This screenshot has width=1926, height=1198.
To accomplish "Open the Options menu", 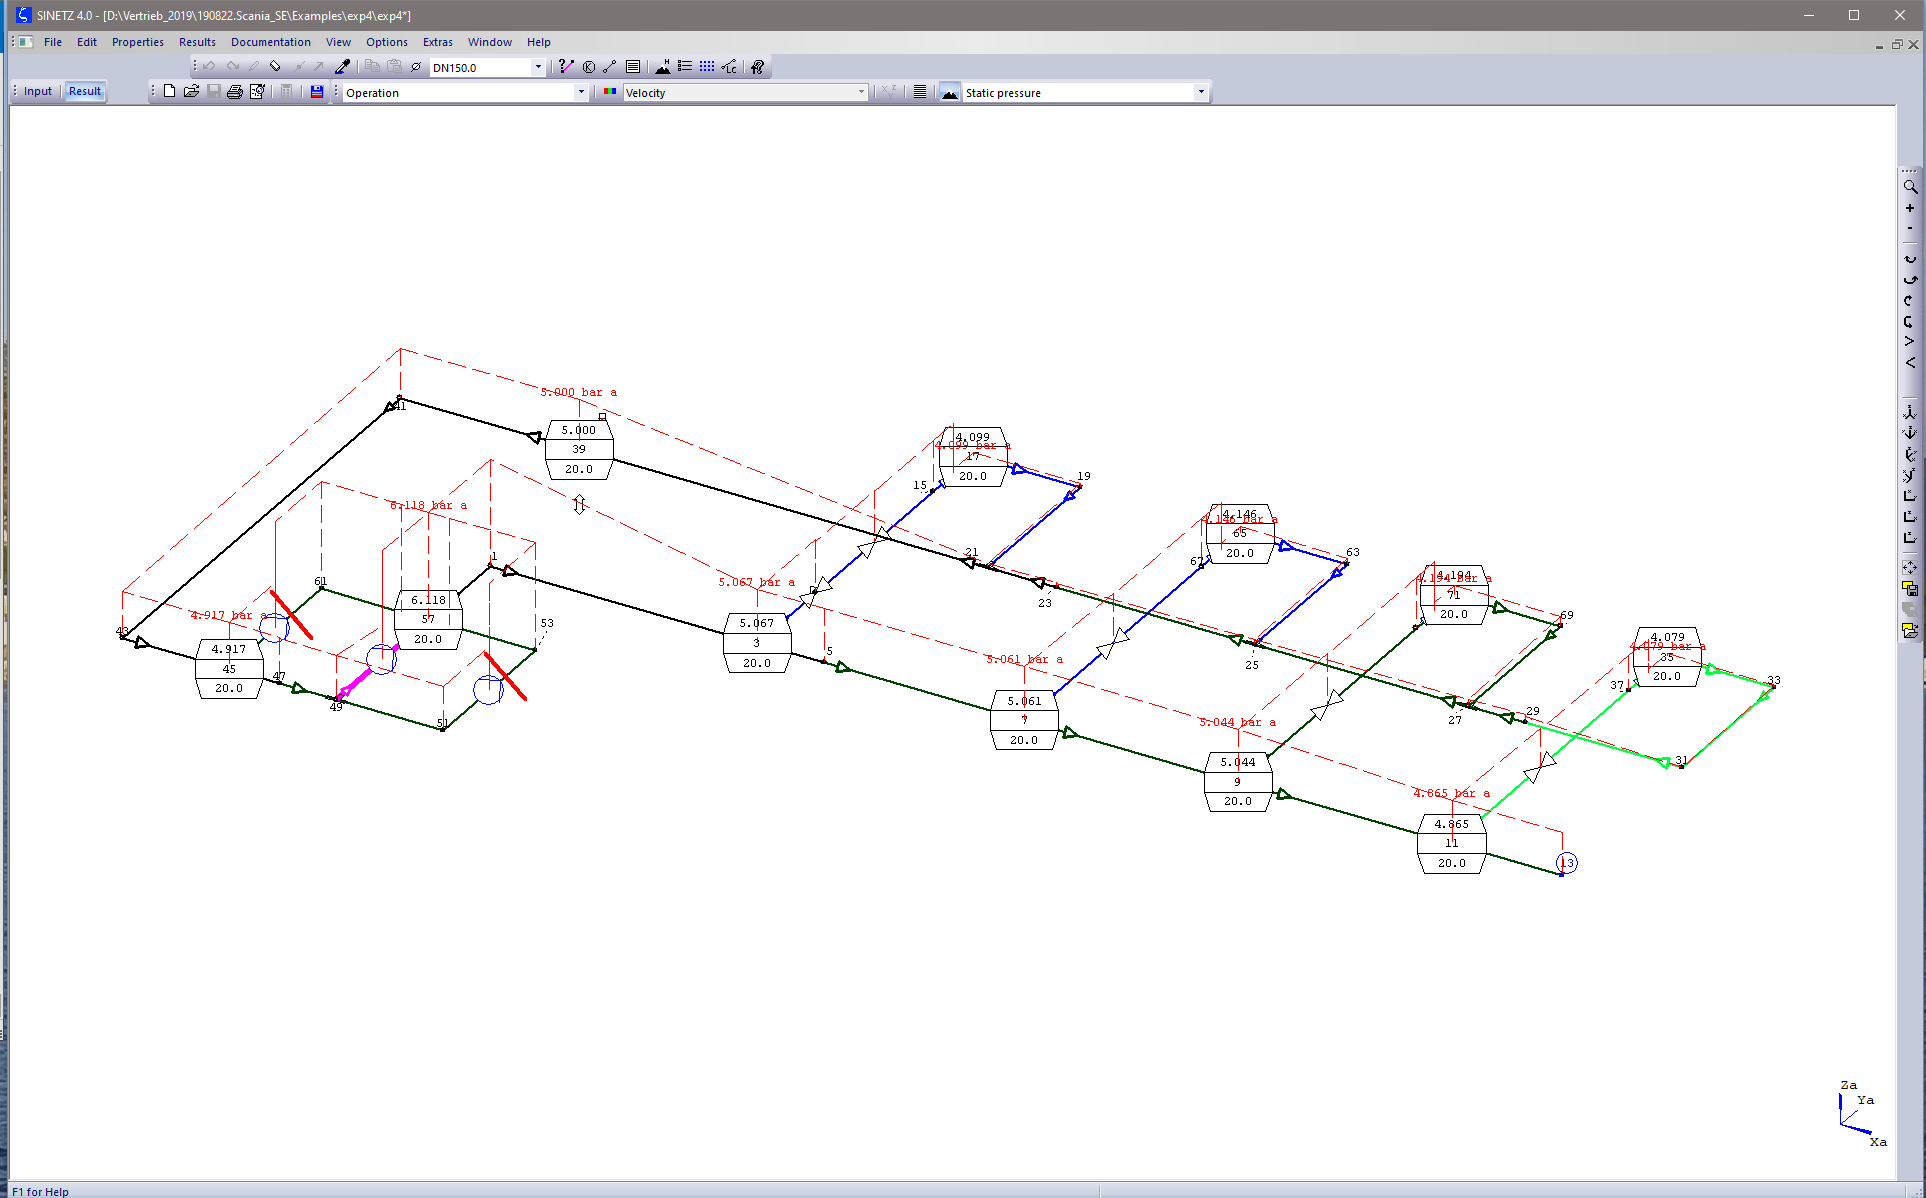I will pyautogui.click(x=387, y=42).
